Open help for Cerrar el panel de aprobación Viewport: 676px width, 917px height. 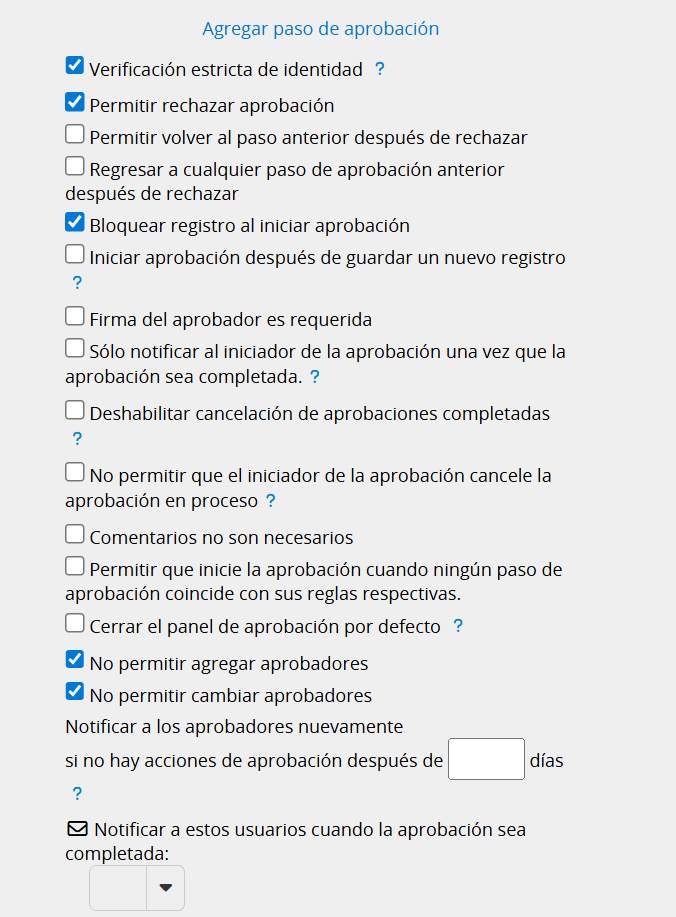pos(458,626)
